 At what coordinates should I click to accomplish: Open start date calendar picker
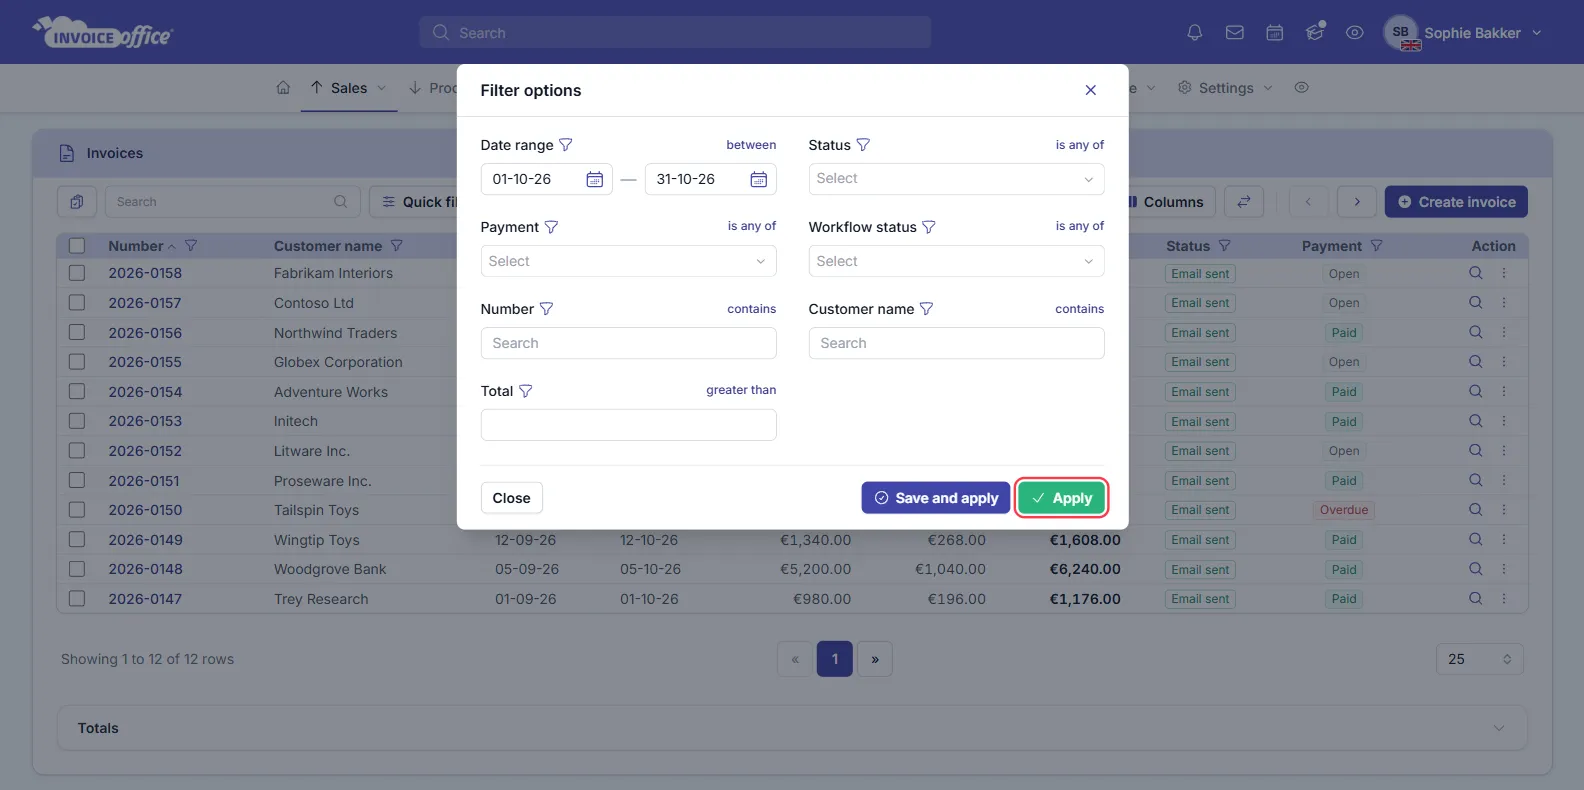coord(594,179)
